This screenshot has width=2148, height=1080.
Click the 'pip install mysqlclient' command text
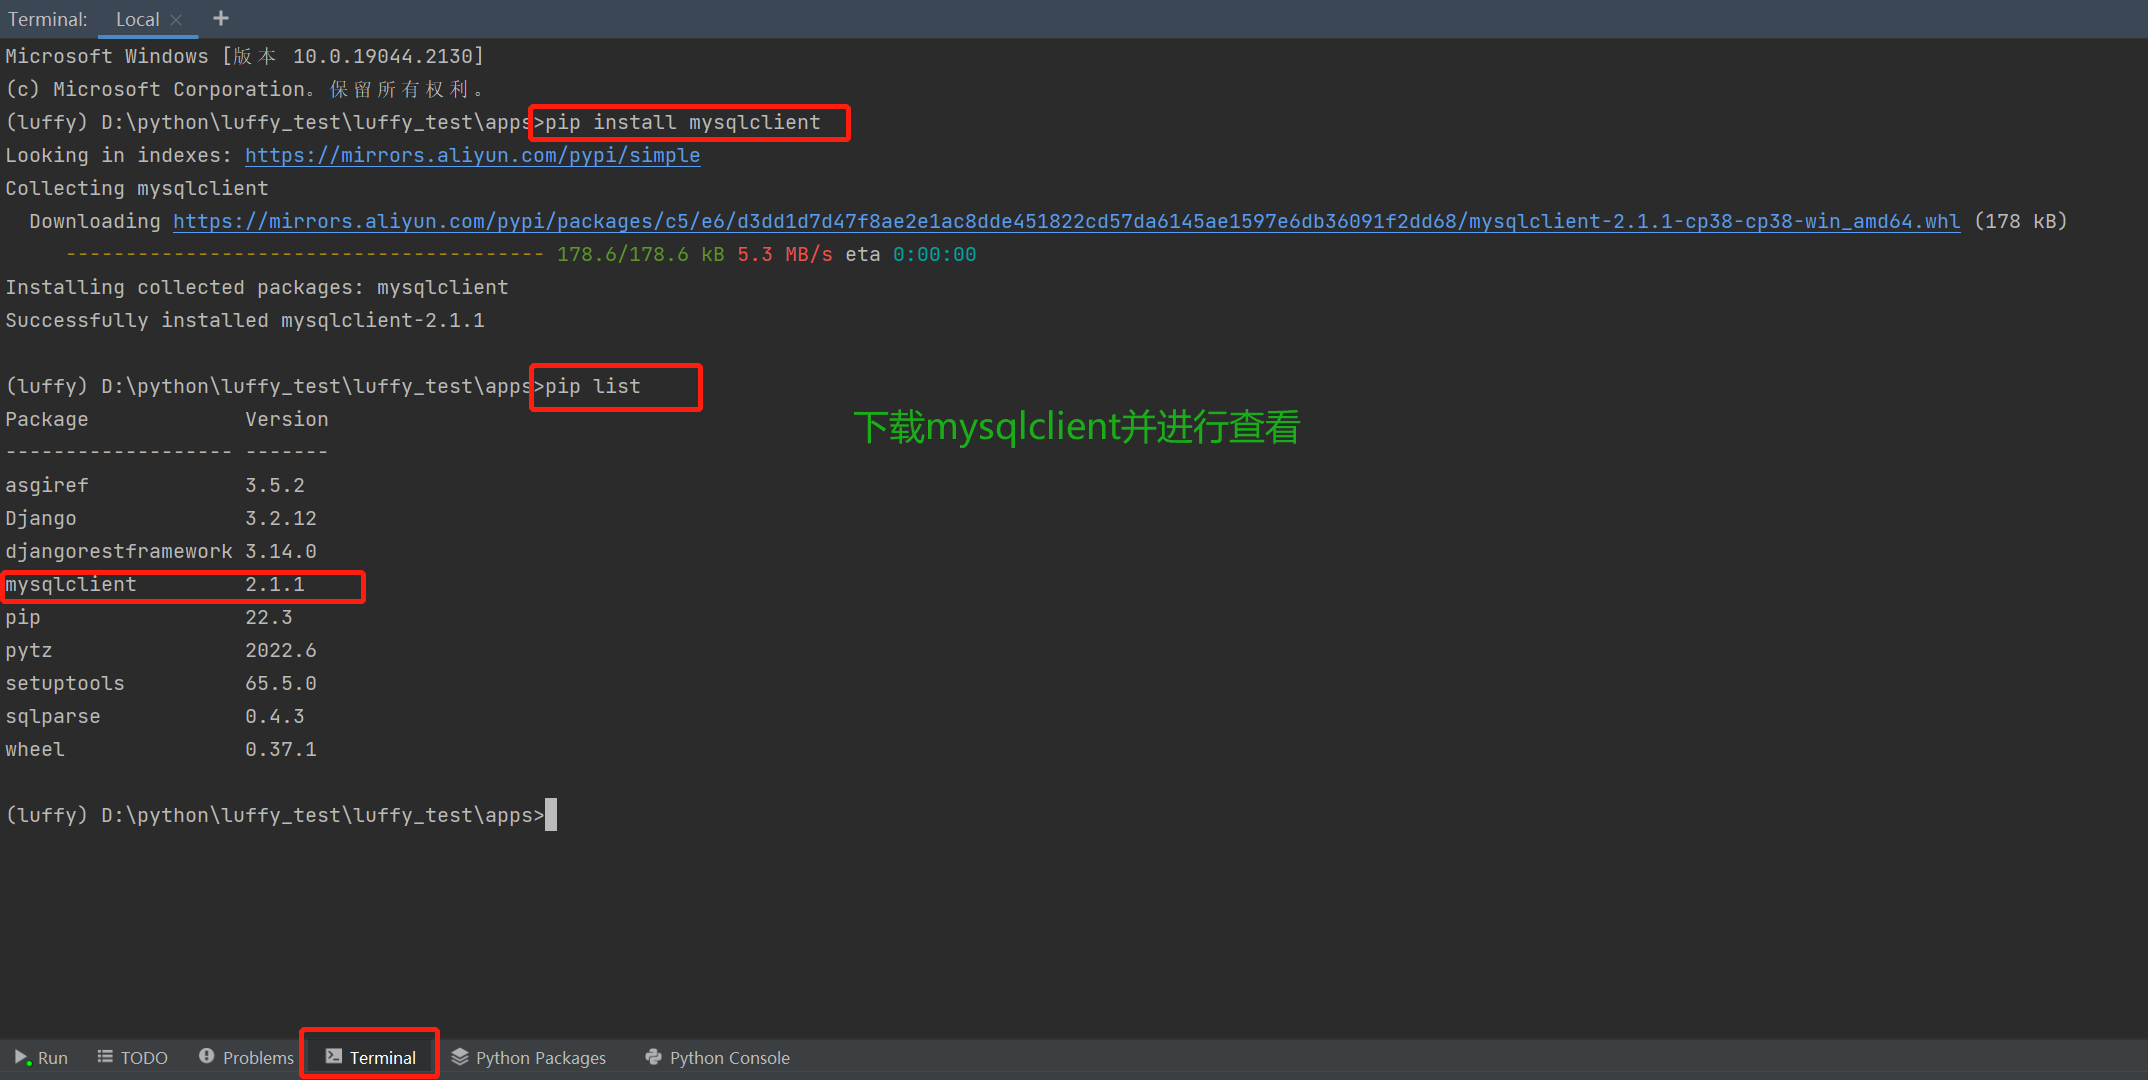pos(683,122)
